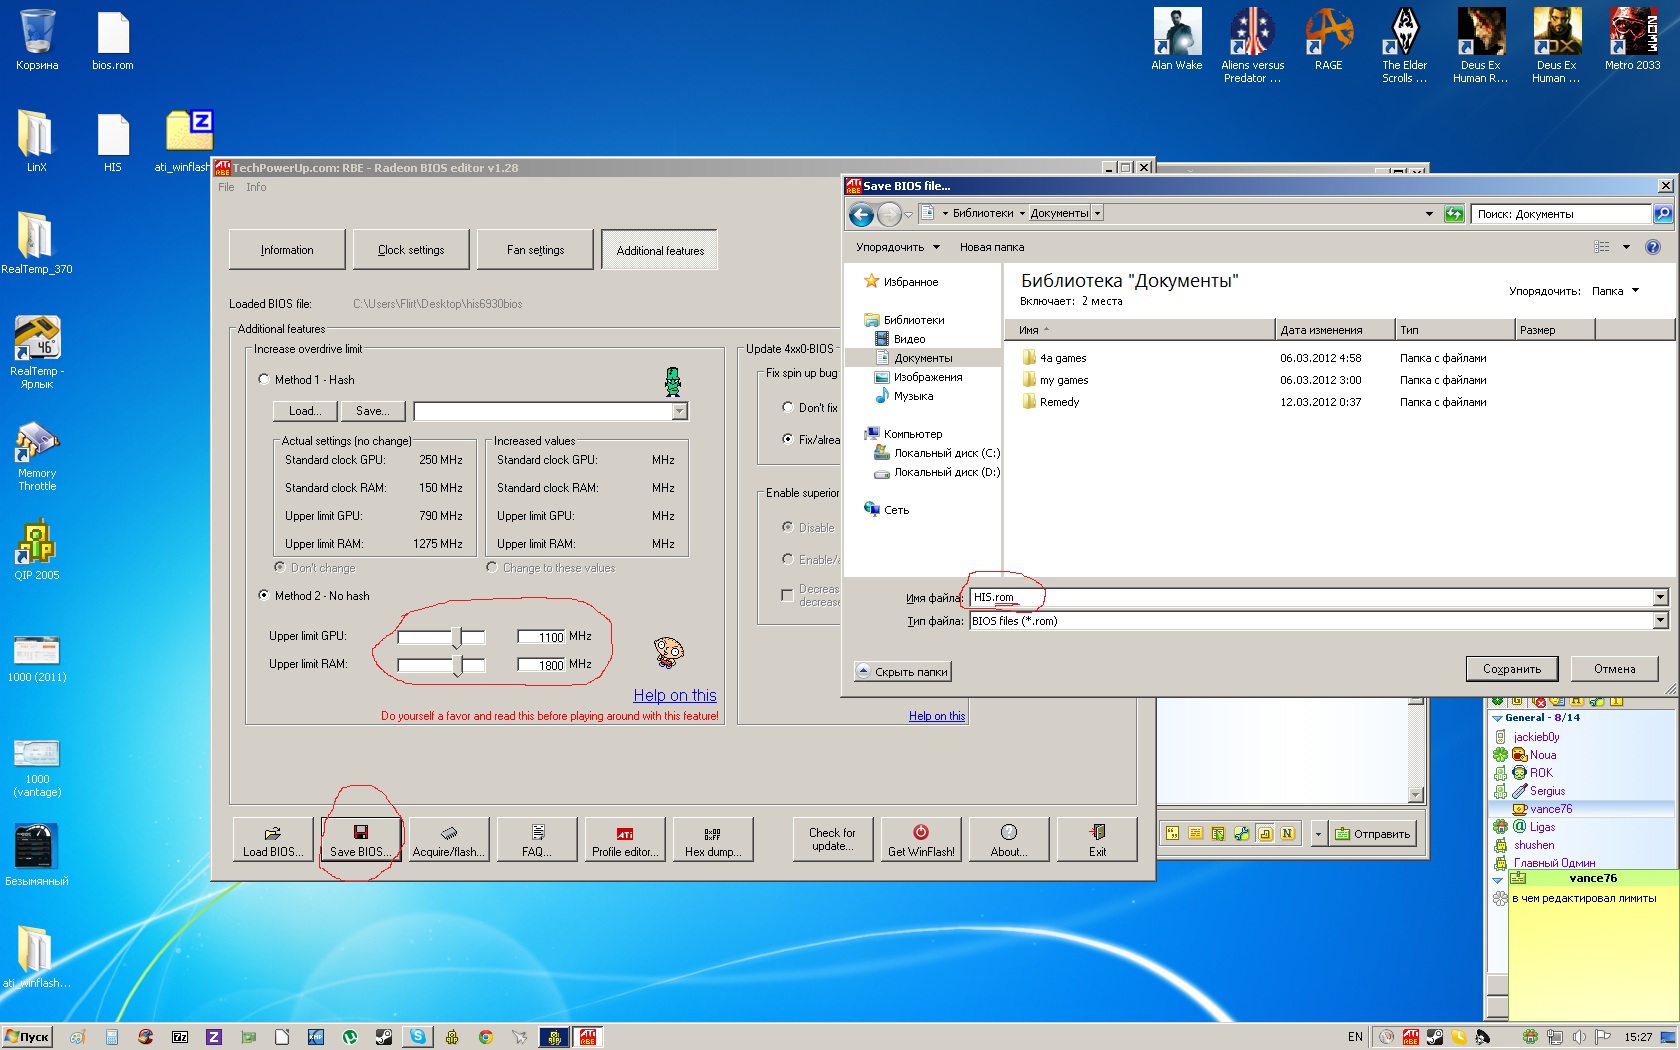This screenshot has height=1050, width=1680.
Task: Click the back arrow in Save dialog
Action: click(x=861, y=214)
